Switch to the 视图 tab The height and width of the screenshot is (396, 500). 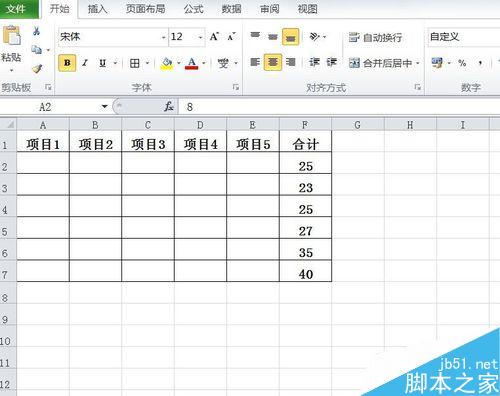(x=307, y=9)
